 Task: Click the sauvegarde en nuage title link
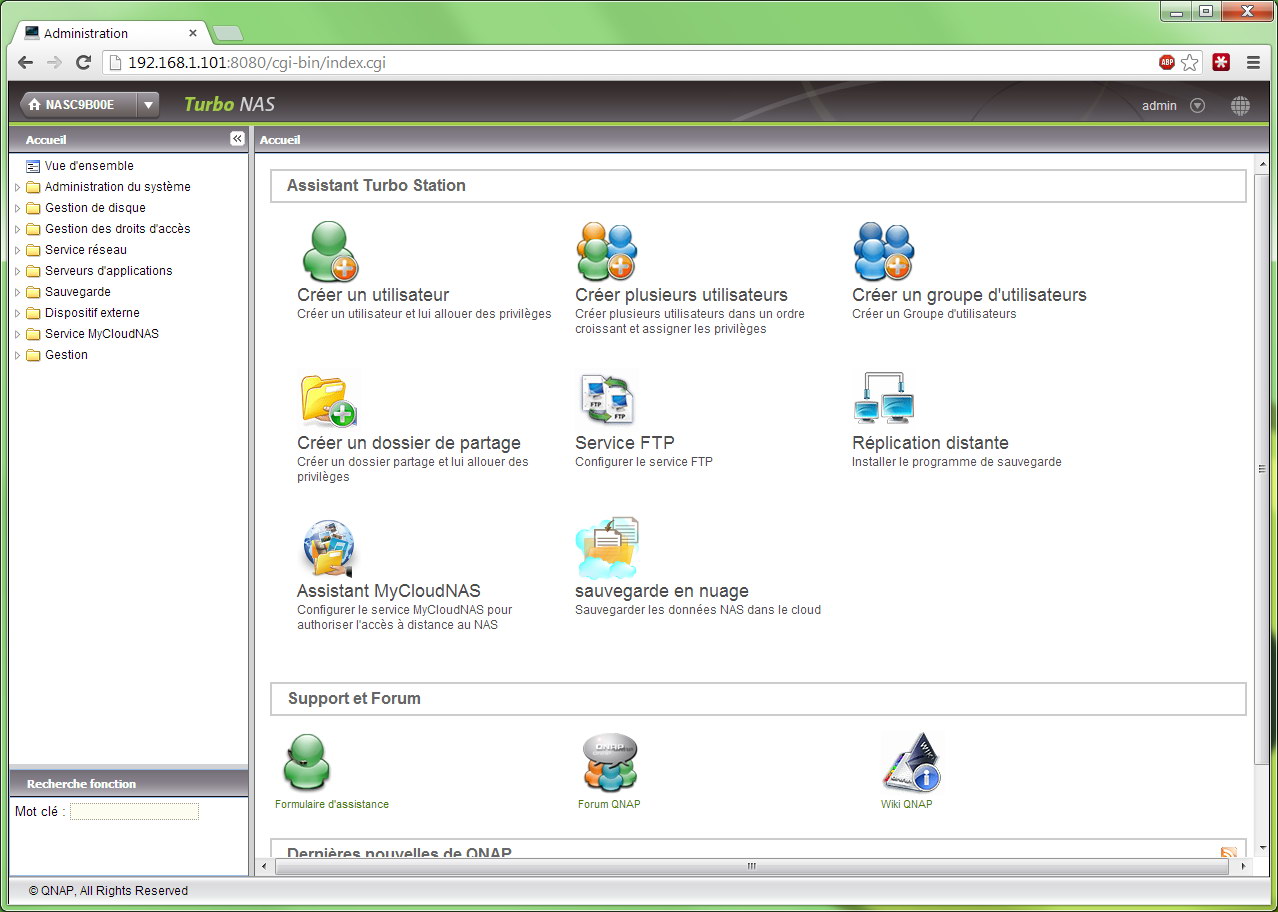662,591
